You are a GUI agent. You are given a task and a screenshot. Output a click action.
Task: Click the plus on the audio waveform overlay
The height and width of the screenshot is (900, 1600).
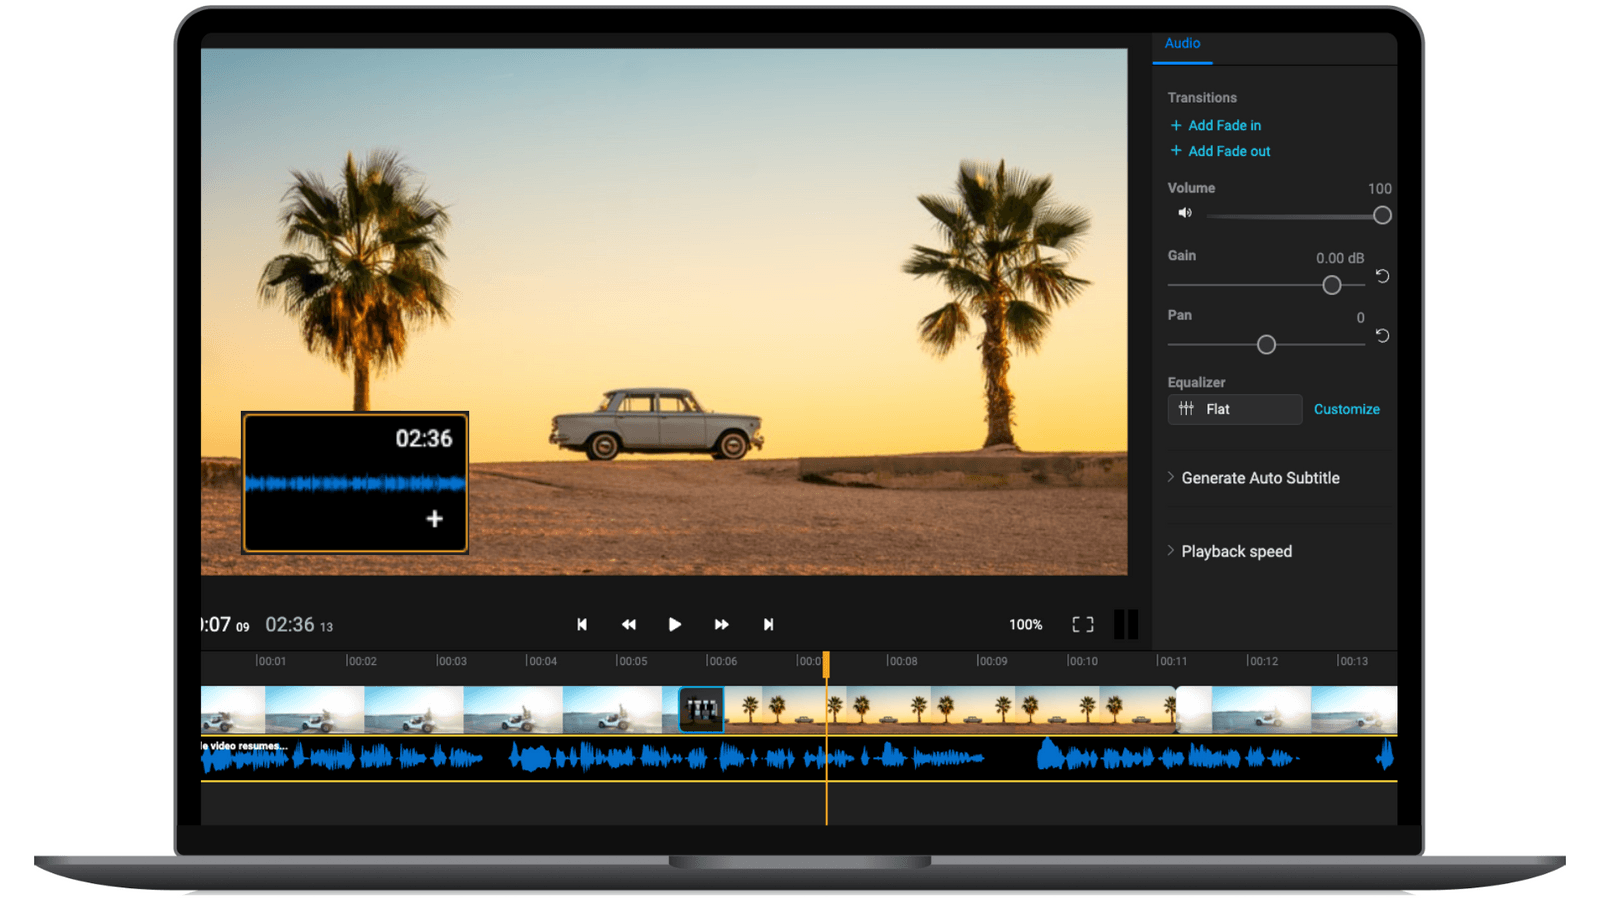(434, 519)
